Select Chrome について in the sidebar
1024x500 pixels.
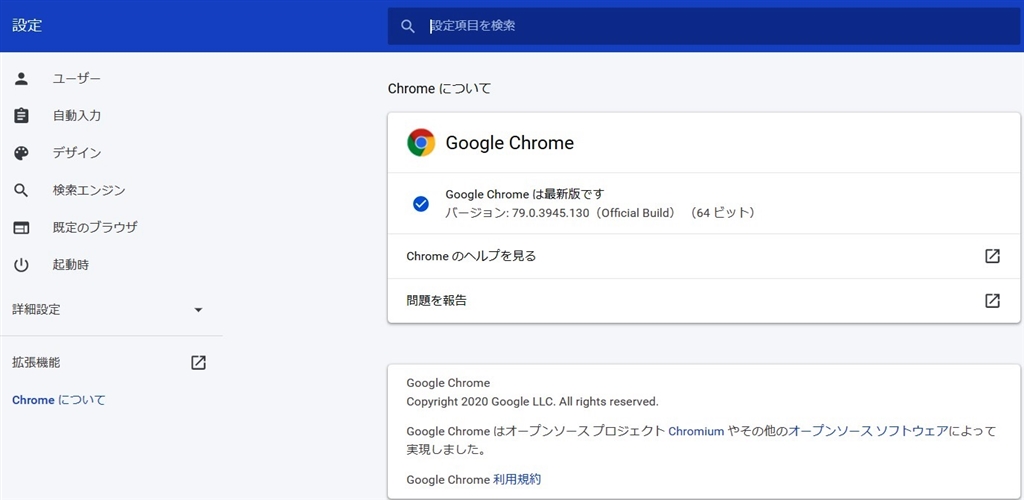(59, 400)
